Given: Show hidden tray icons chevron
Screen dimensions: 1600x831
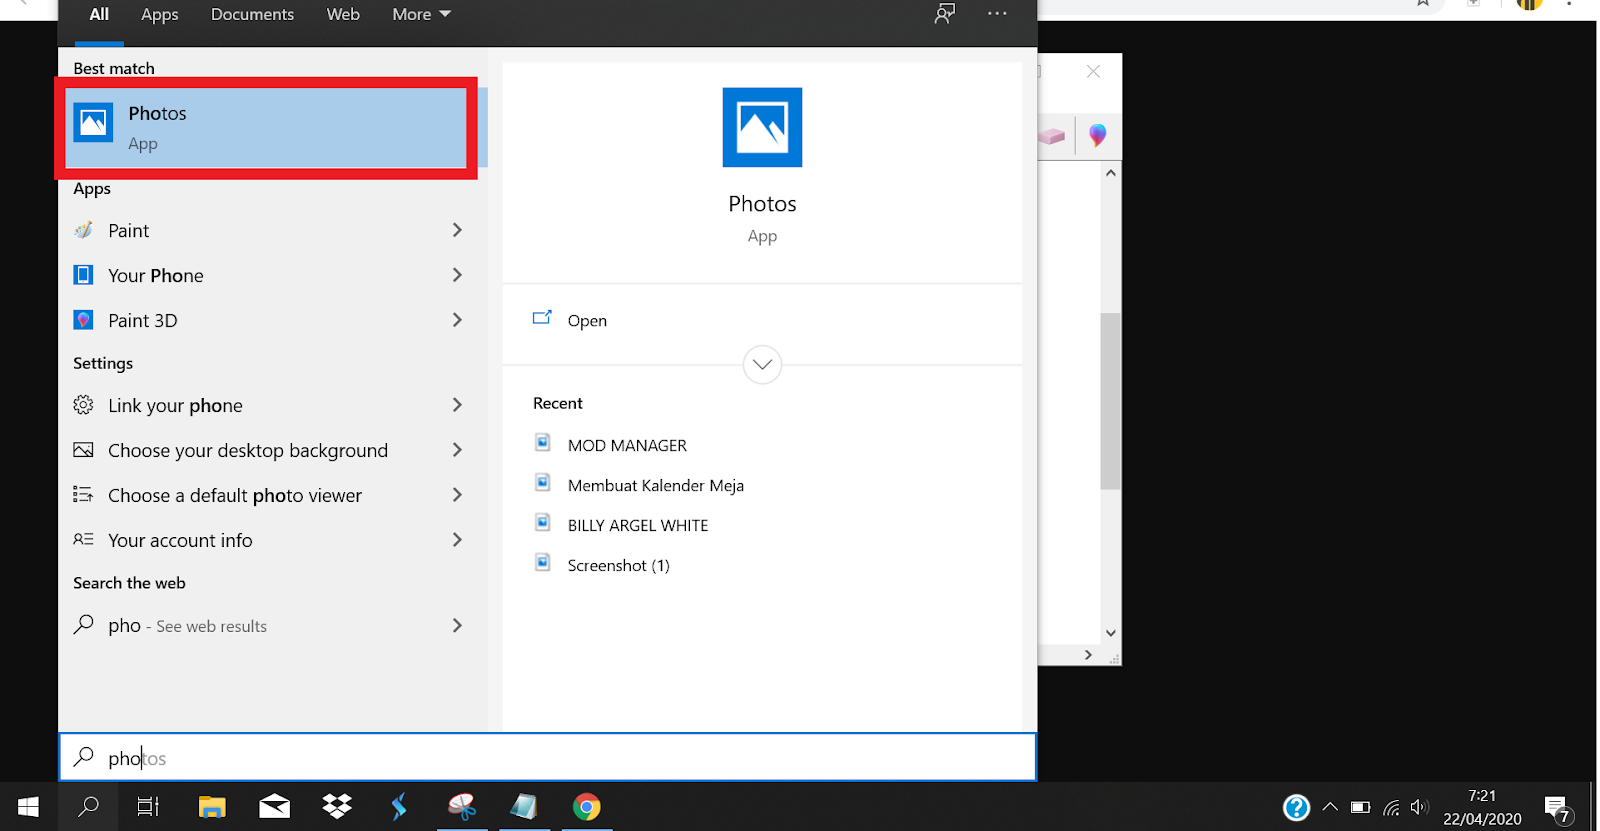Looking at the screenshot, I should (x=1330, y=807).
